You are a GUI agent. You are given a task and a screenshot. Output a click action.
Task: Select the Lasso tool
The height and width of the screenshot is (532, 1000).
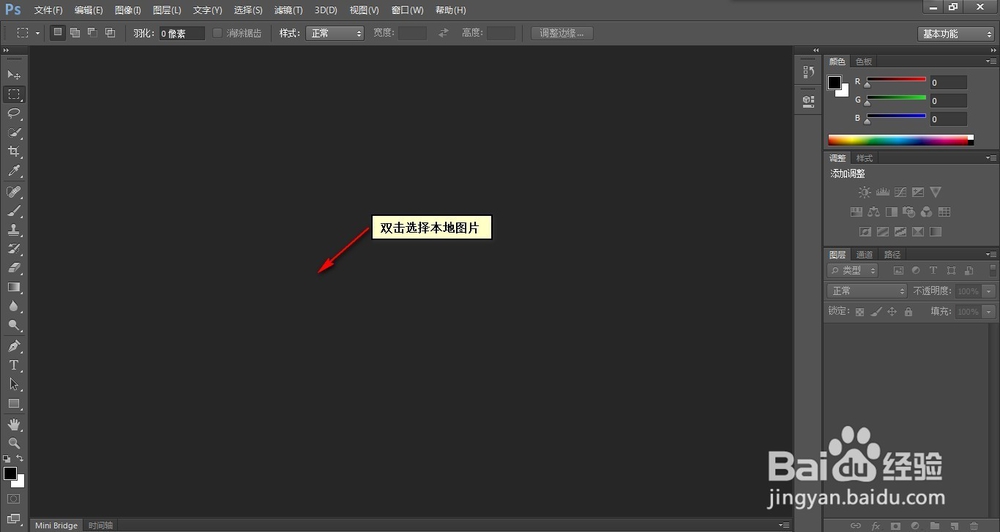tap(13, 113)
